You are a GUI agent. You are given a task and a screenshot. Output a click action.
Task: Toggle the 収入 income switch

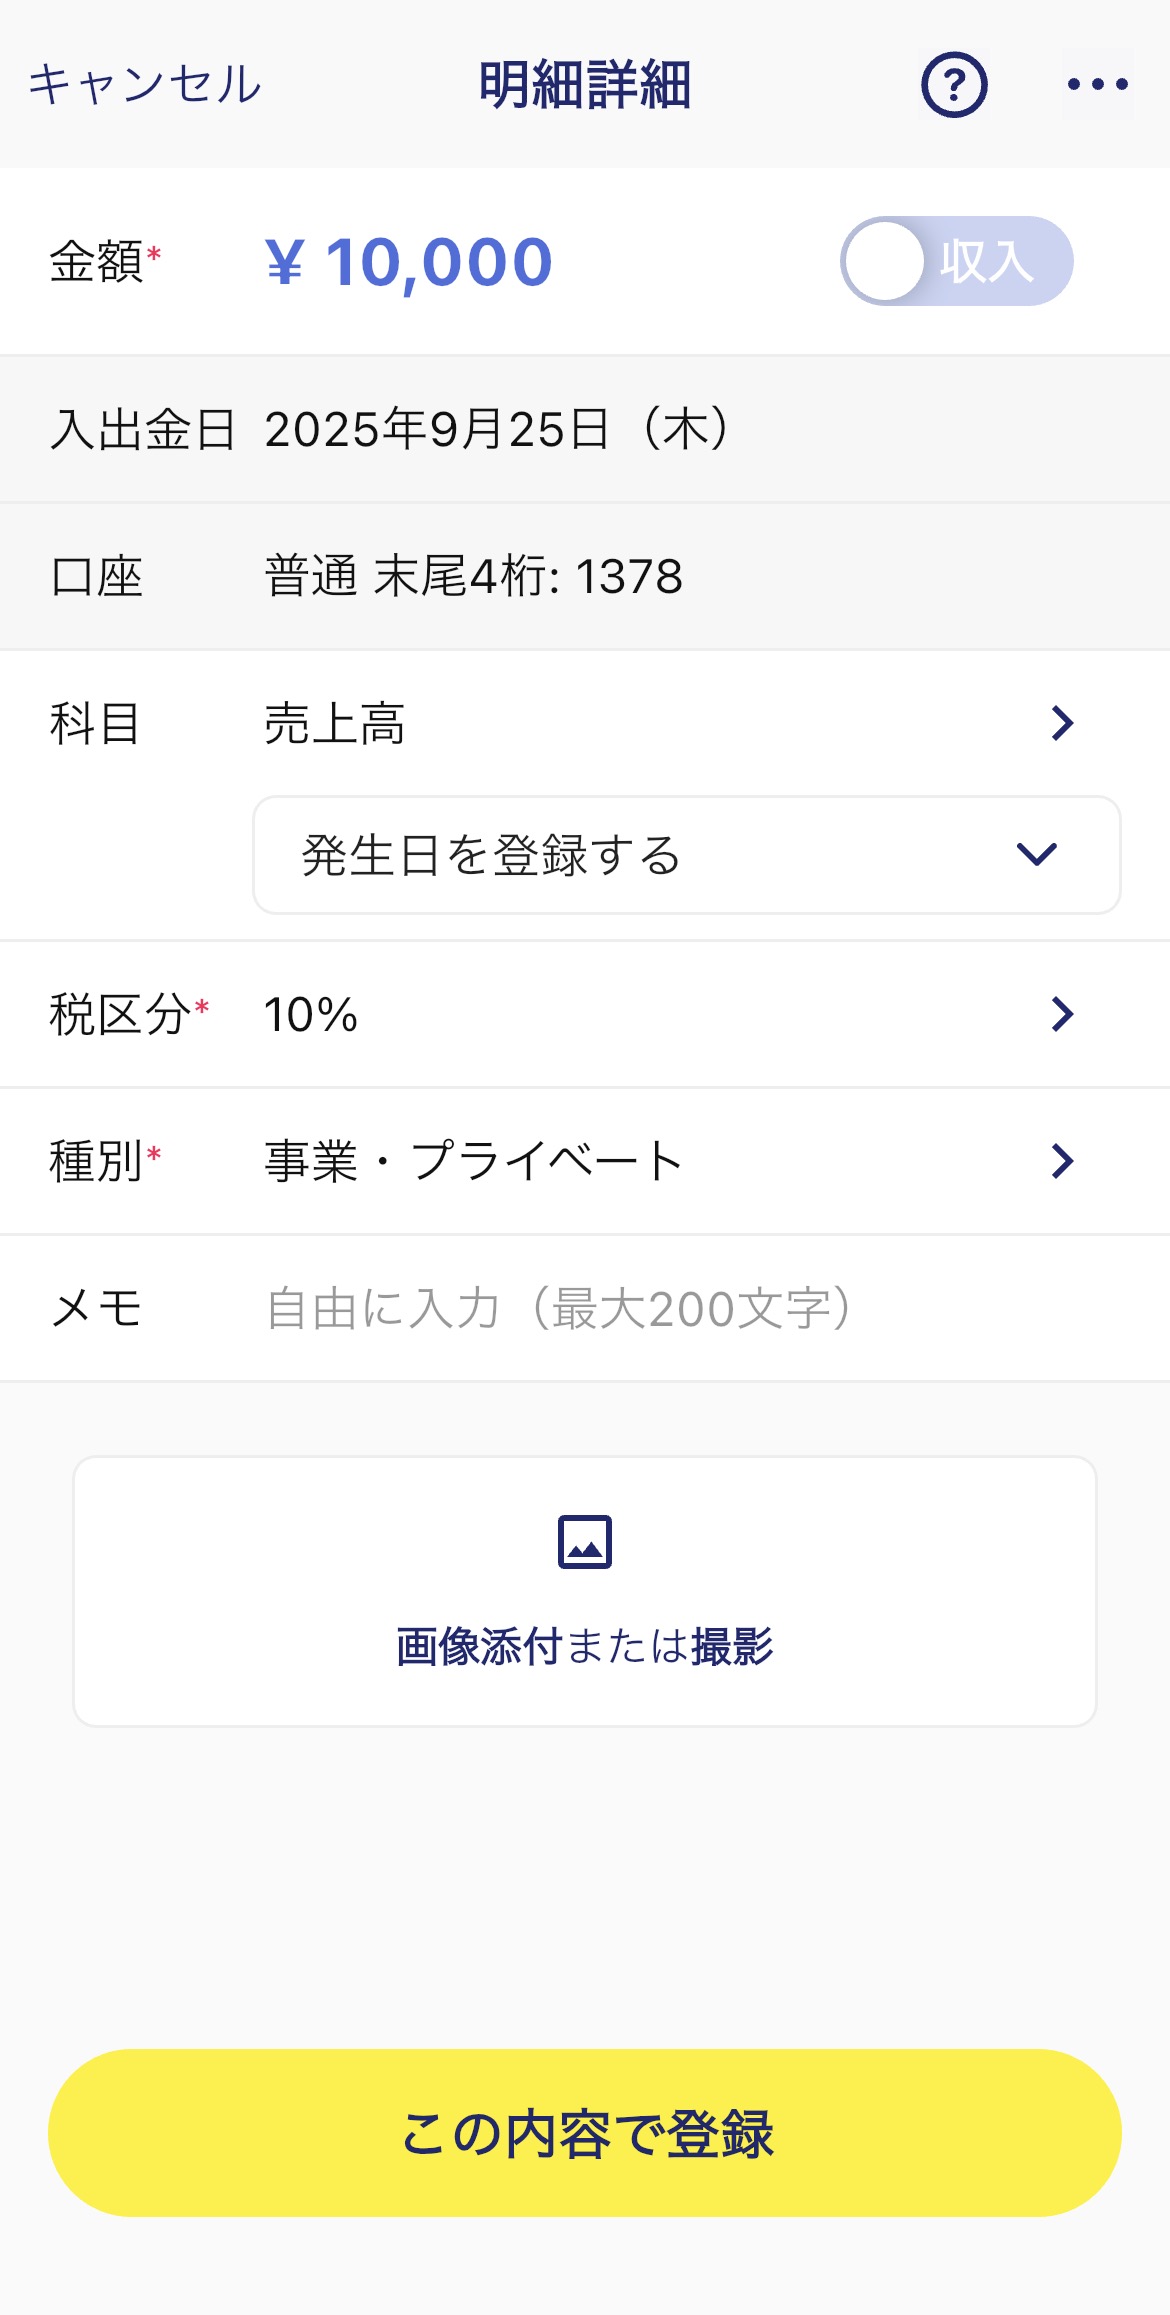coord(956,261)
